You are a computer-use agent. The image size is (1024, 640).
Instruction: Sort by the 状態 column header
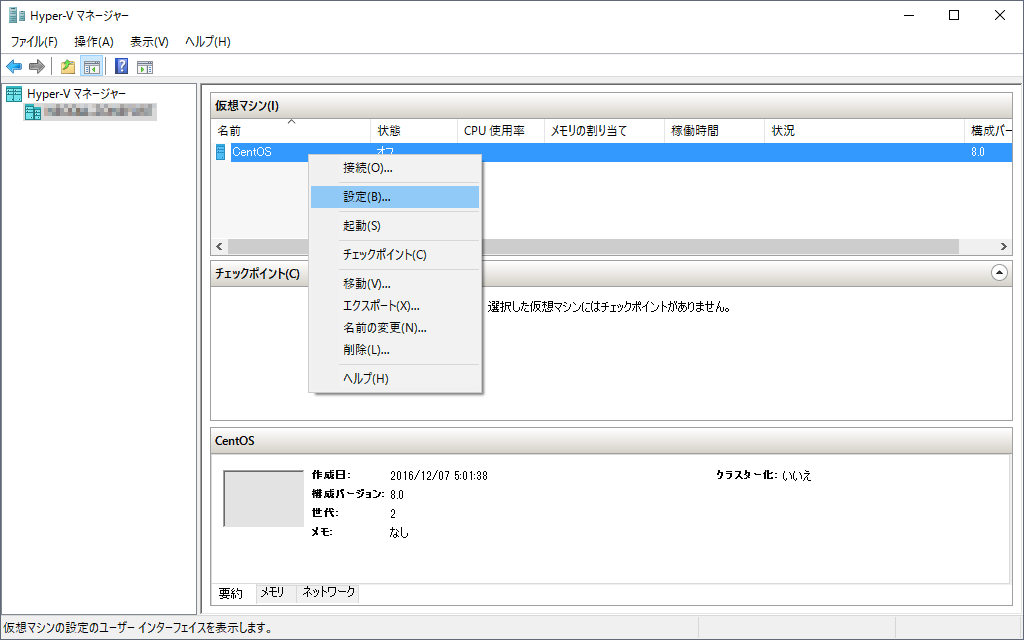[414, 131]
